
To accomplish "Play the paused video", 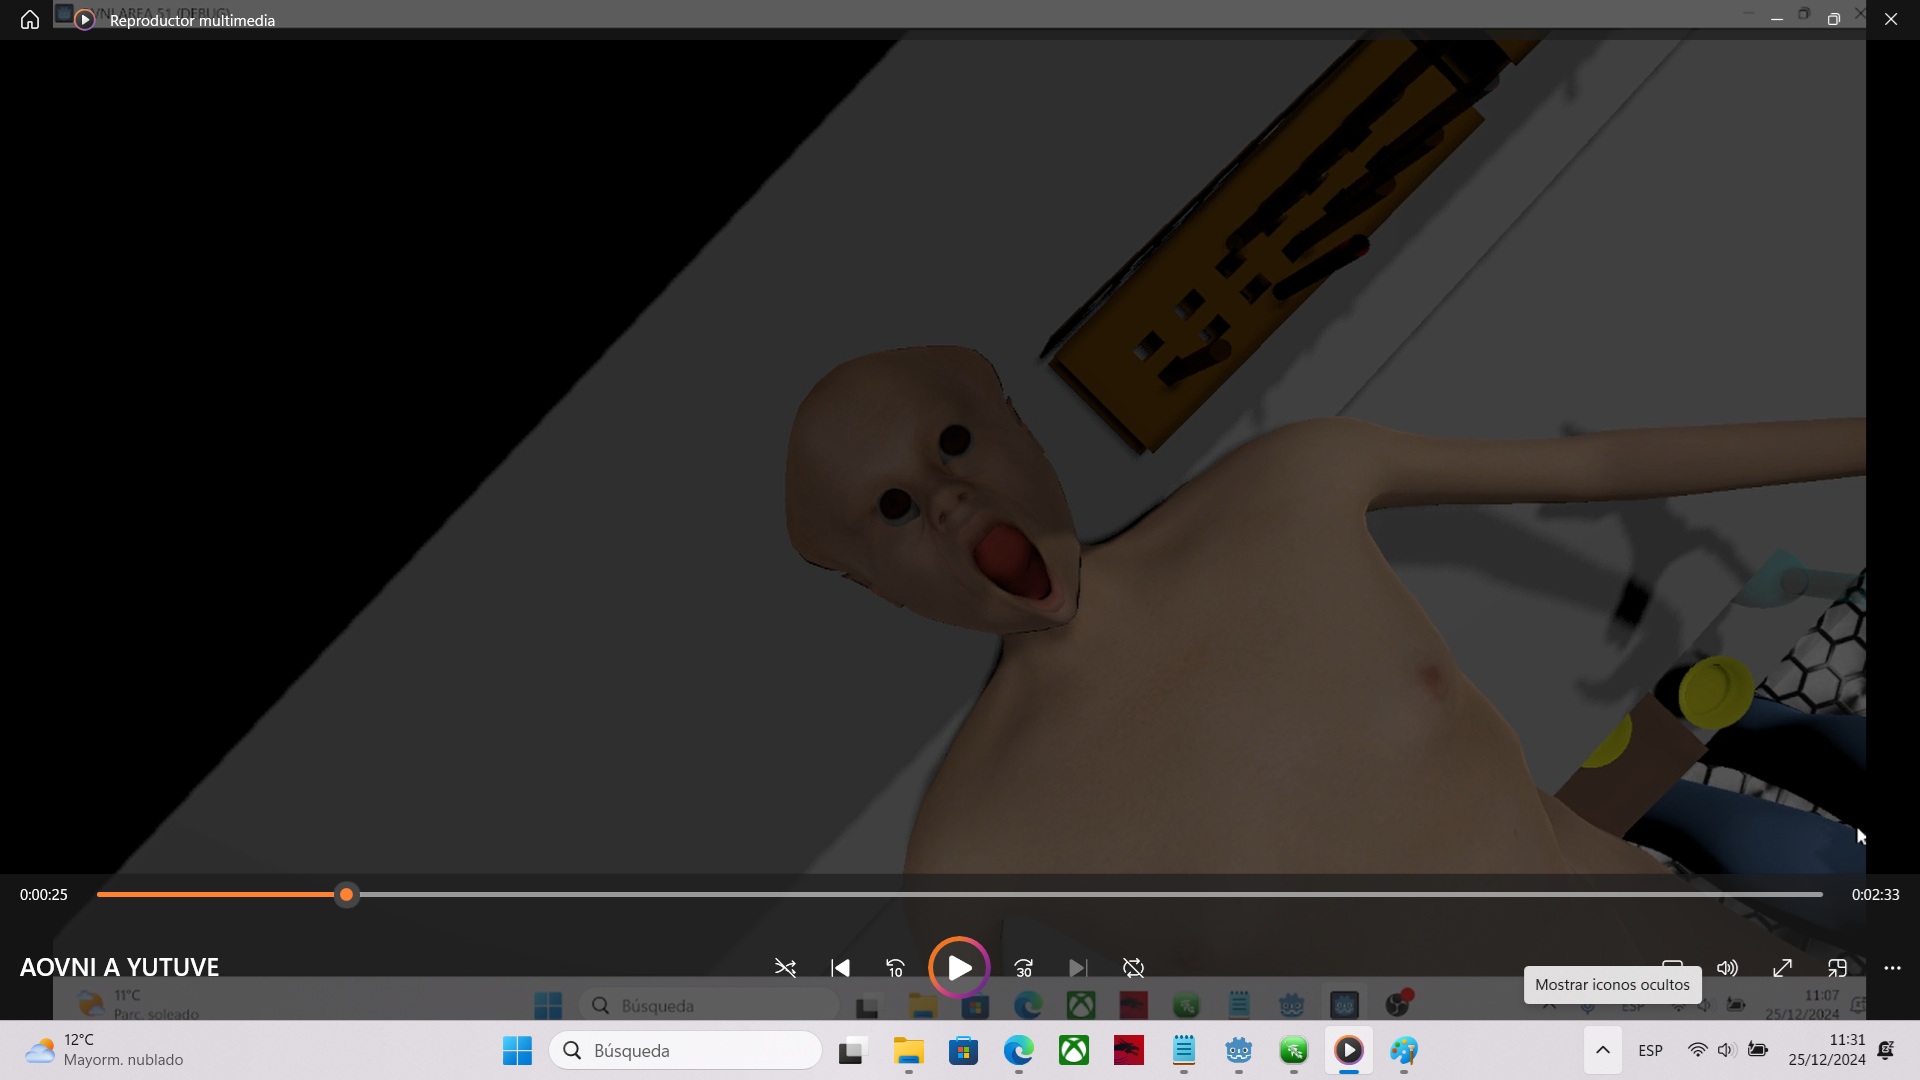I will (x=959, y=968).
